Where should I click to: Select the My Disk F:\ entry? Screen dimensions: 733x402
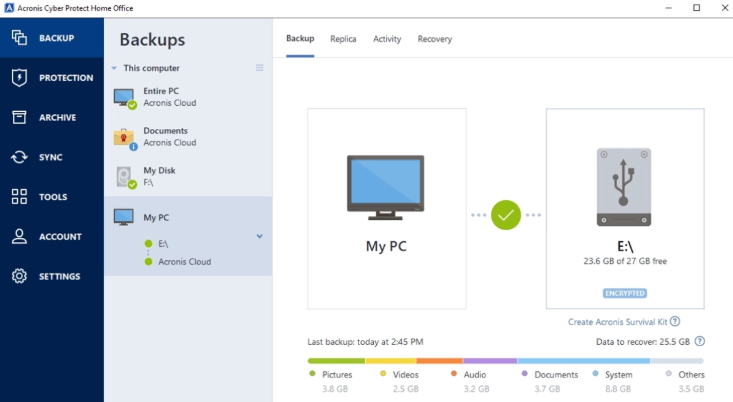point(188,176)
